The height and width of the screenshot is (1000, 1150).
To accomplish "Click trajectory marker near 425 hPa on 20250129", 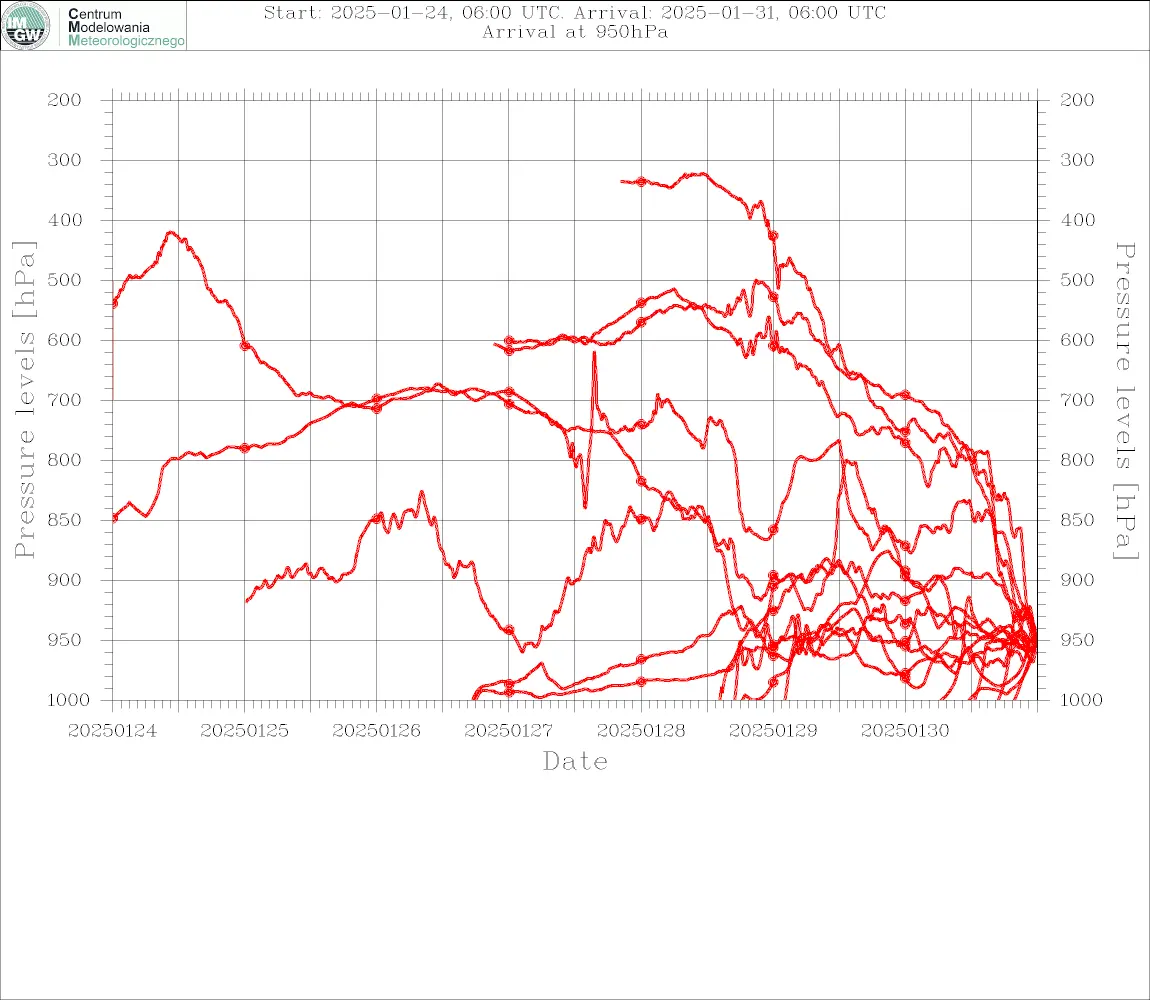I will pyautogui.click(x=773, y=236).
